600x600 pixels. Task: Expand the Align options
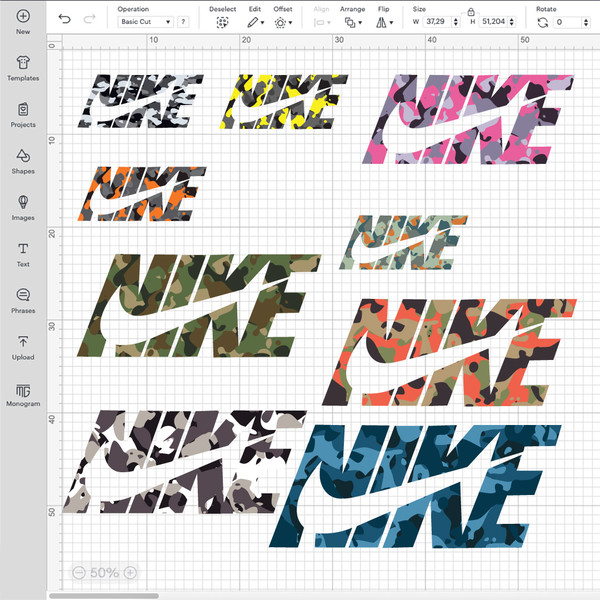point(322,23)
